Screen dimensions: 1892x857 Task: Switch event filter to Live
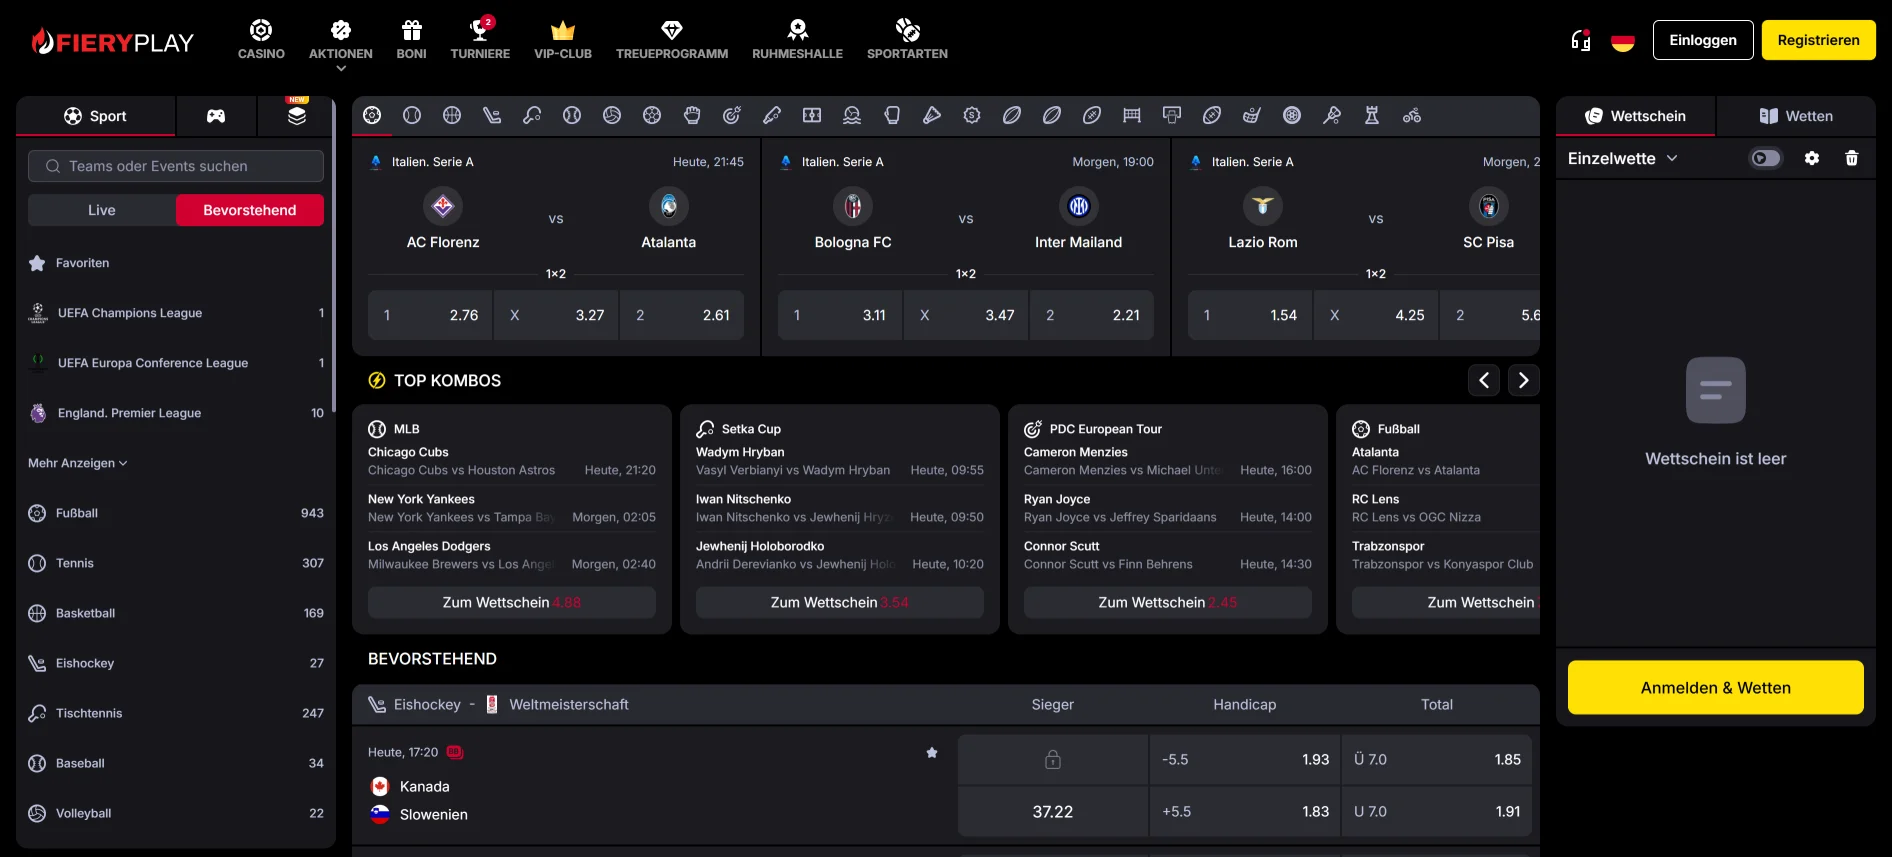102,210
